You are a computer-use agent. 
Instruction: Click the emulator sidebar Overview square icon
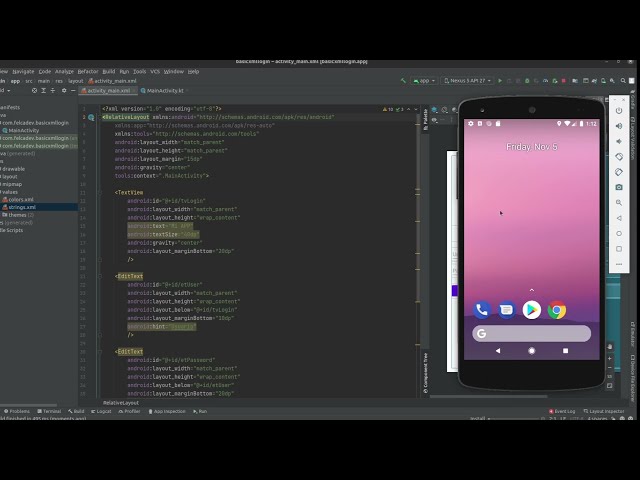[x=619, y=249]
